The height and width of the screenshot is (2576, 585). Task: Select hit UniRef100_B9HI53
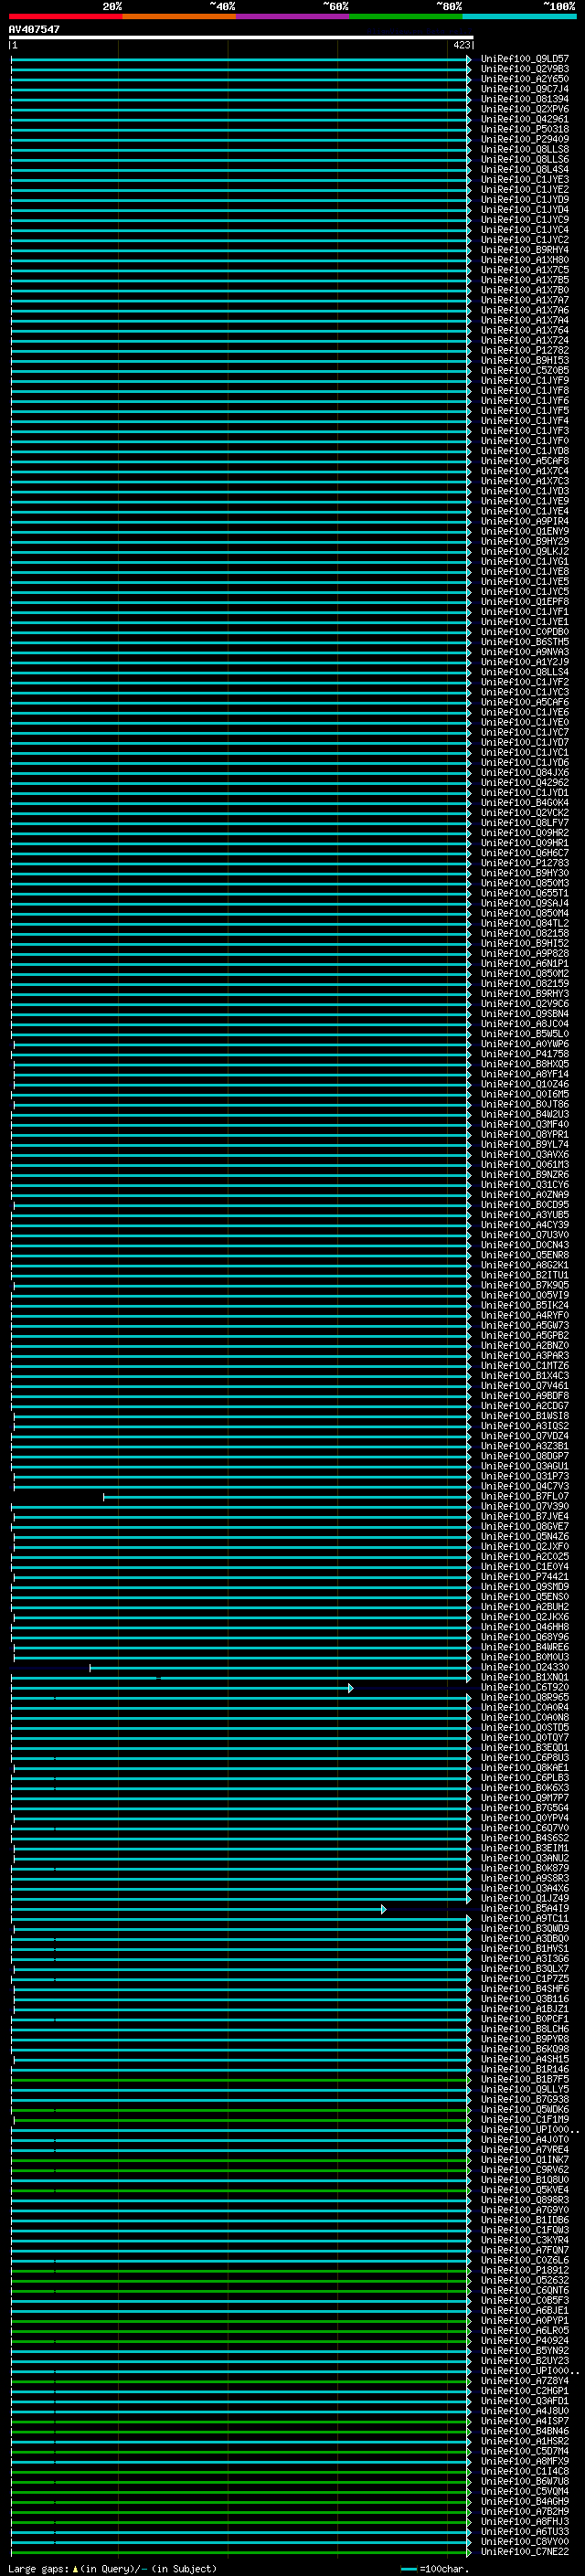[524, 361]
